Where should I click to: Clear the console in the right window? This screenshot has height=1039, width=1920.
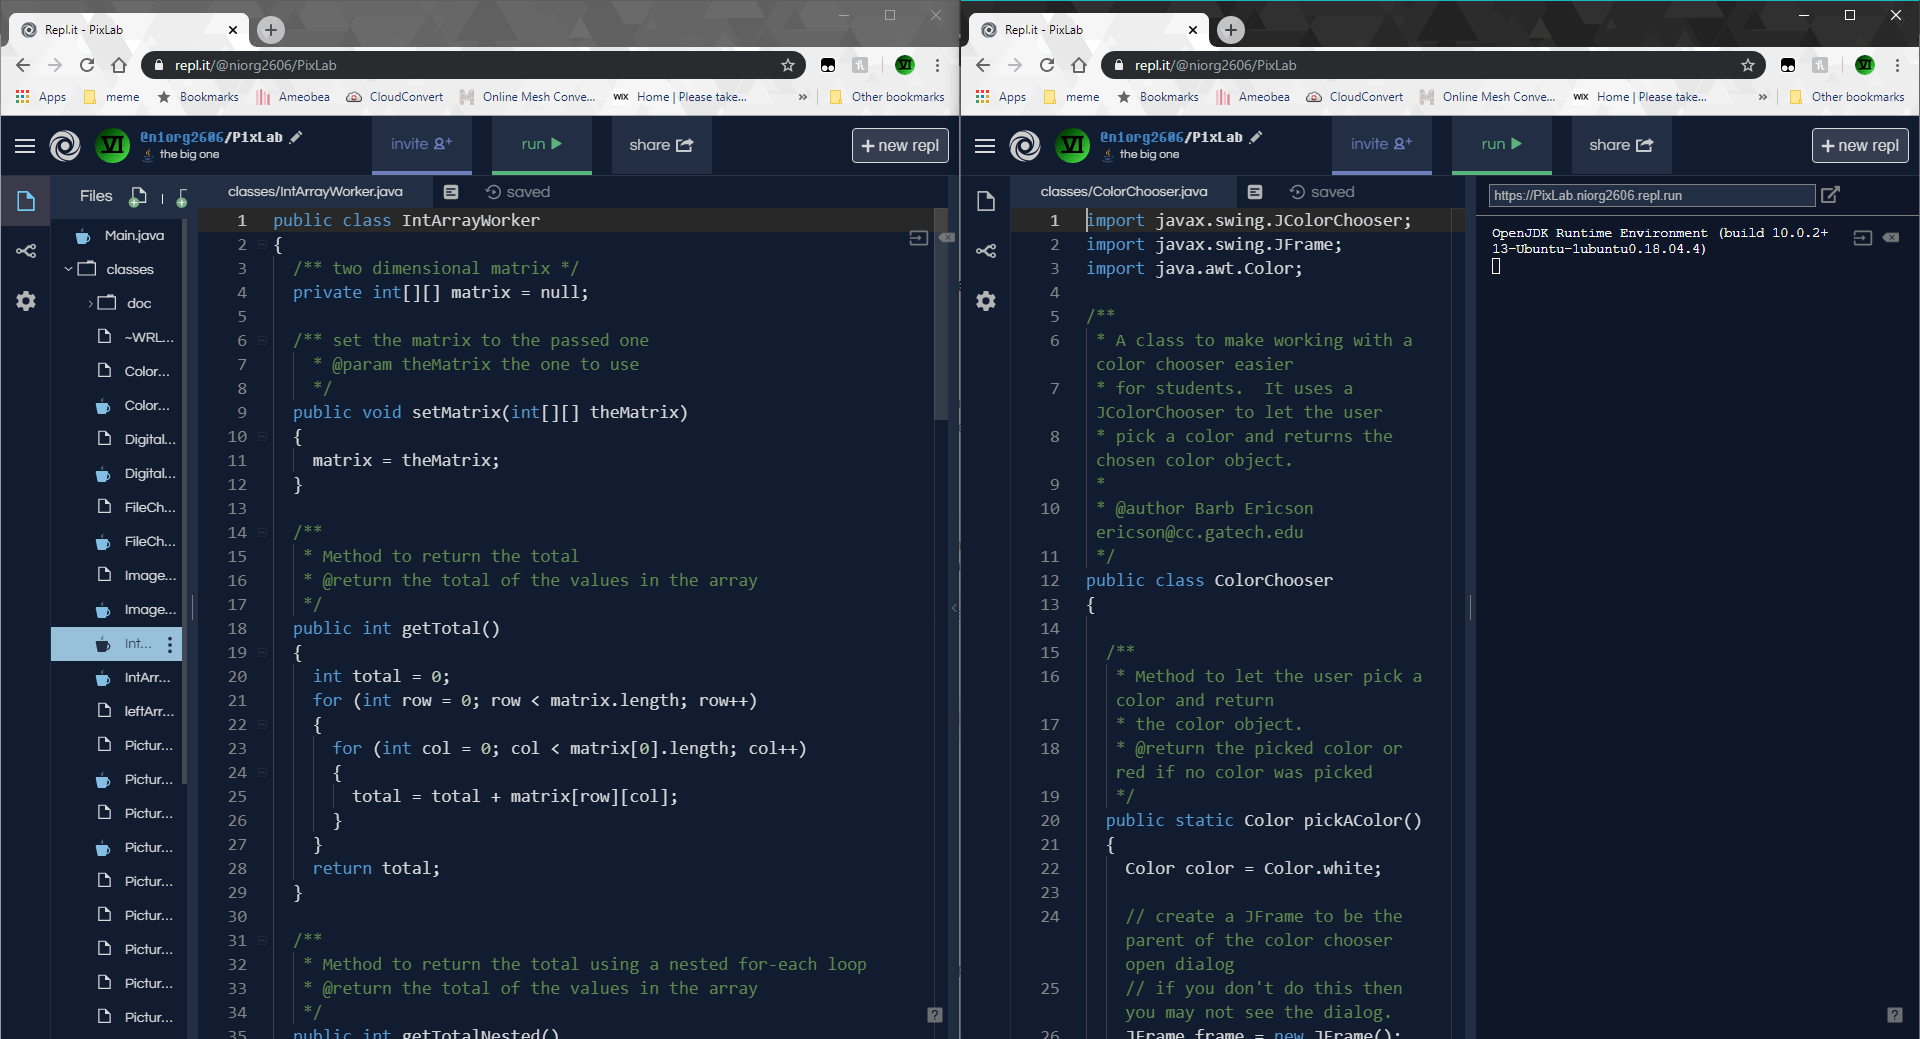coord(1891,238)
